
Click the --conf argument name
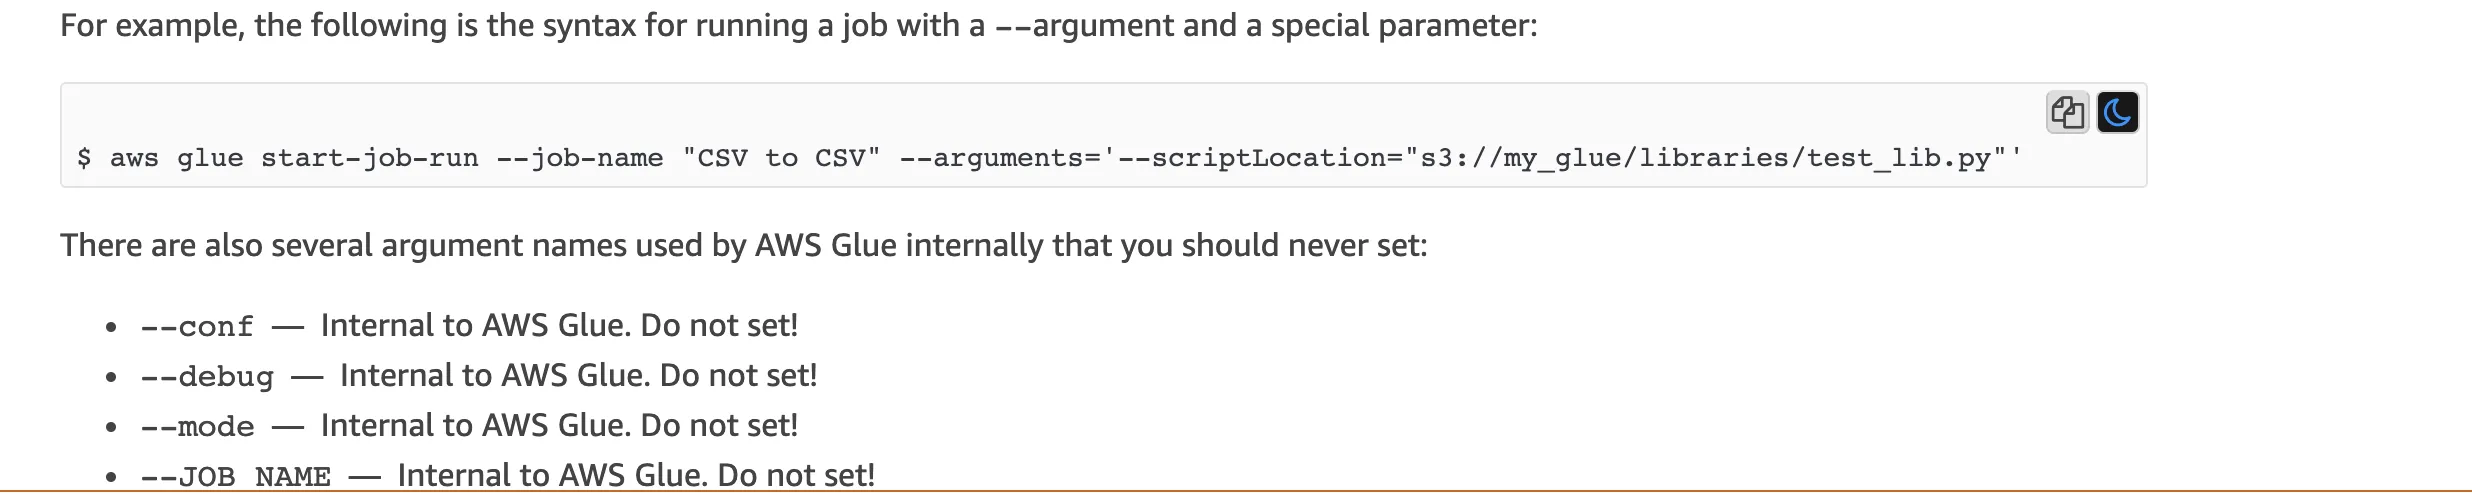197,327
